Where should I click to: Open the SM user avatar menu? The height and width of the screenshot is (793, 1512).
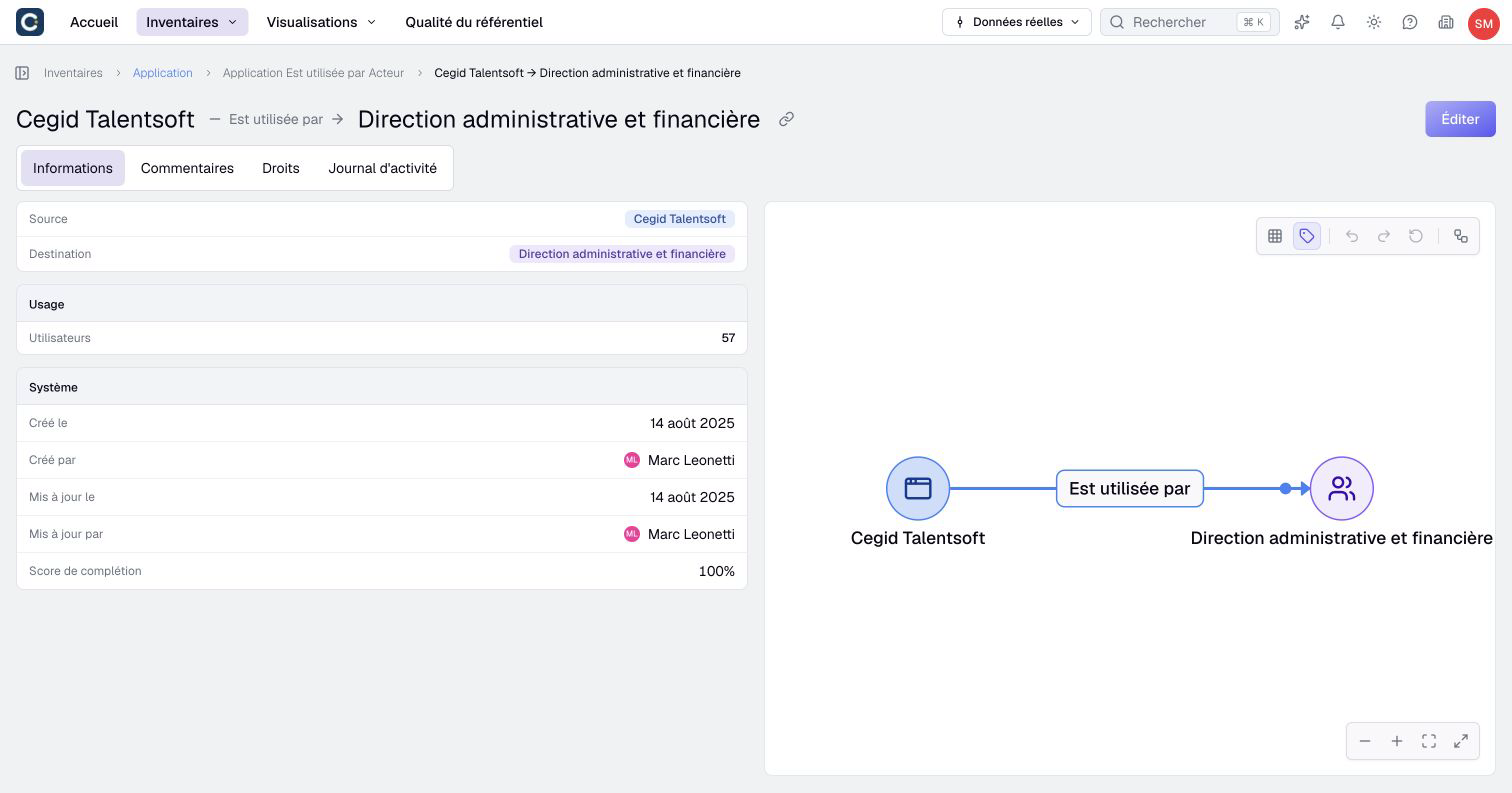tap(1483, 23)
